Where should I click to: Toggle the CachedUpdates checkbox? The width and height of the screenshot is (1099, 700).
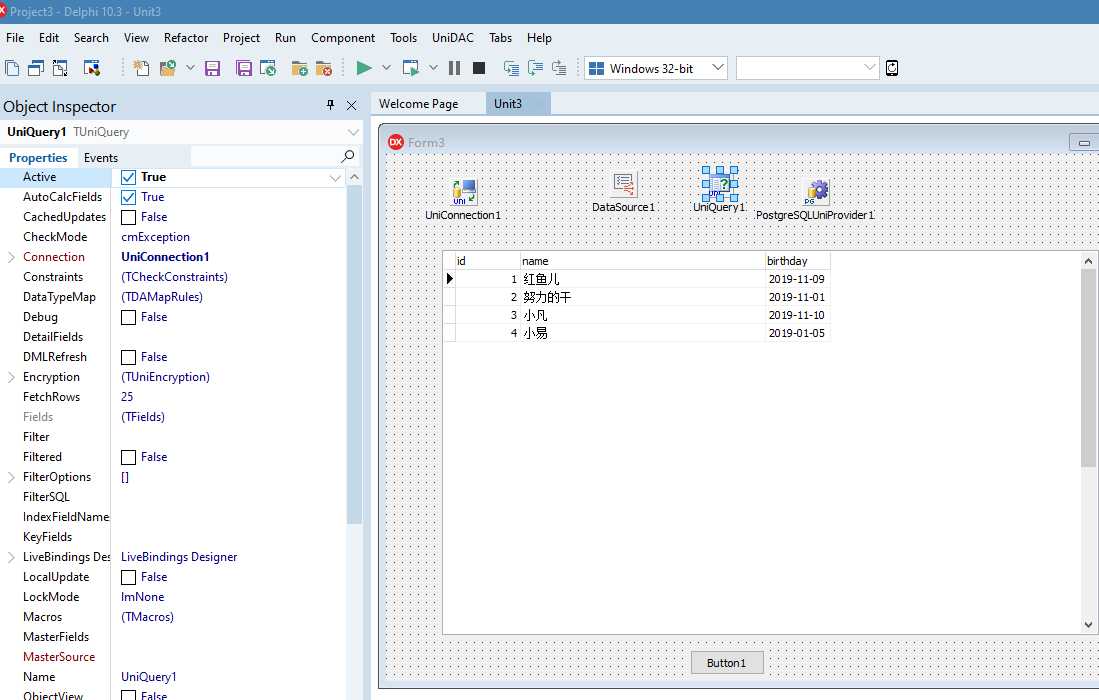128,217
